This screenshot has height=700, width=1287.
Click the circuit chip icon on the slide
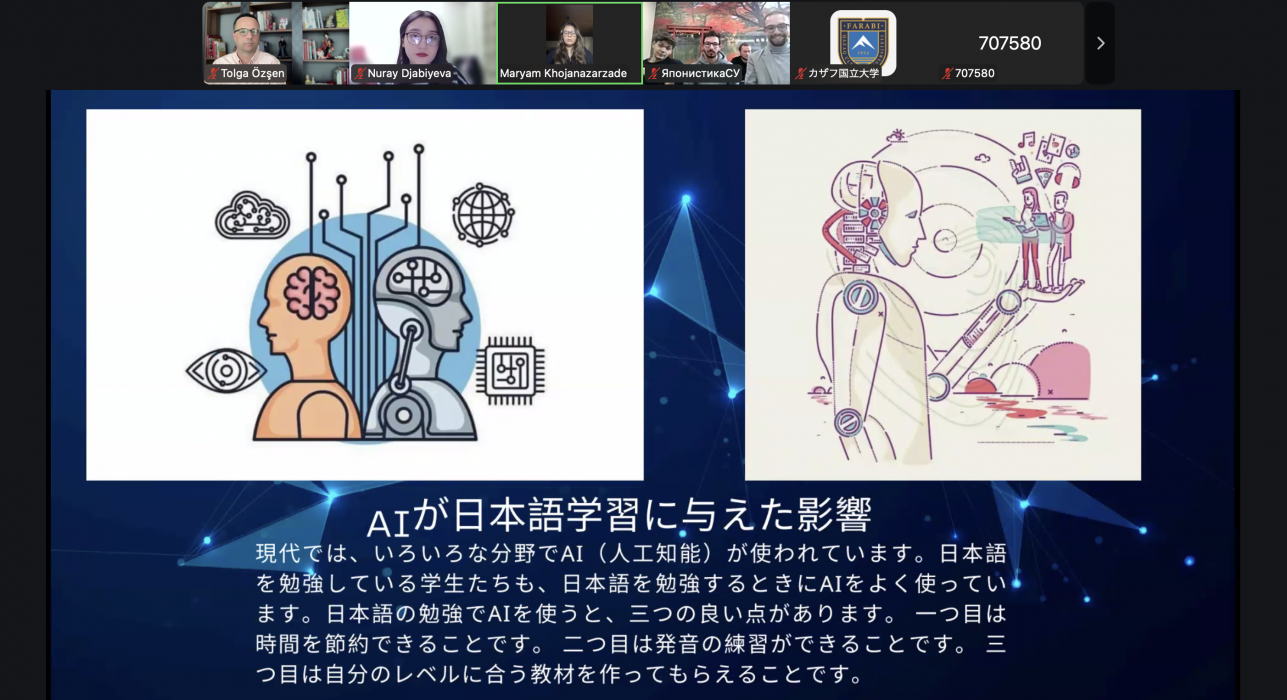510,370
